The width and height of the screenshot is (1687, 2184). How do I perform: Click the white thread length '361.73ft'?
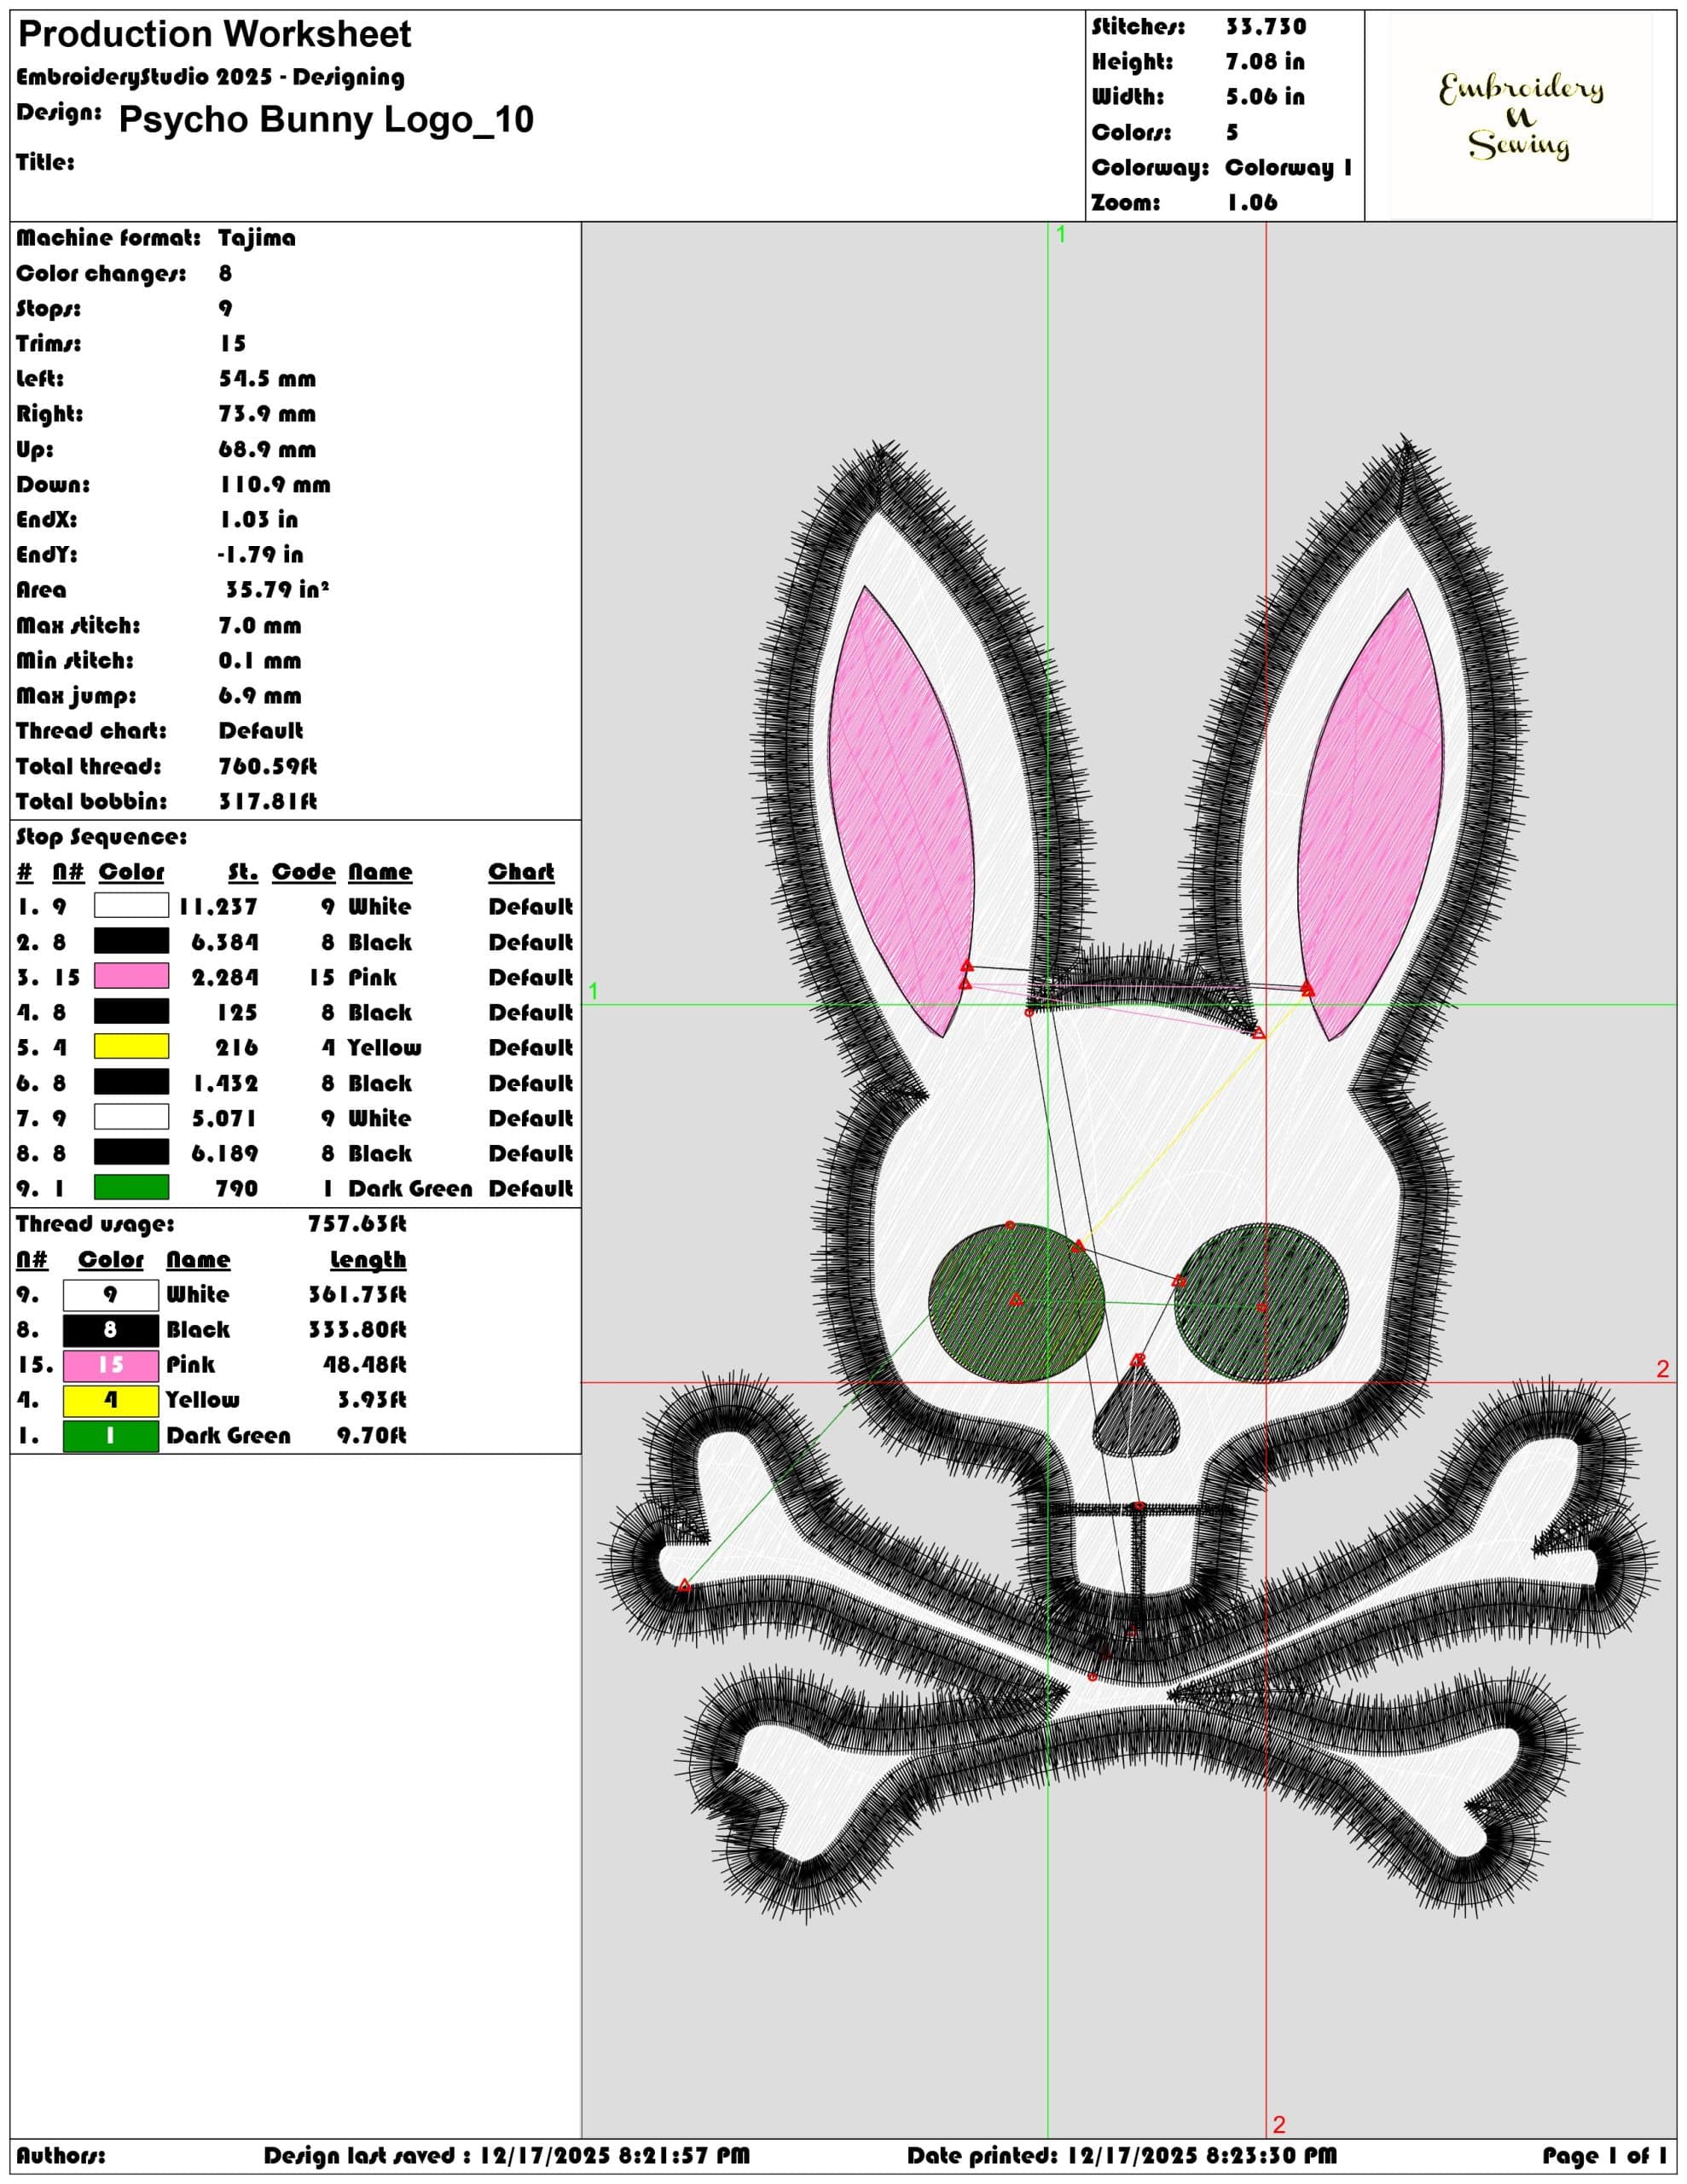pos(357,1294)
